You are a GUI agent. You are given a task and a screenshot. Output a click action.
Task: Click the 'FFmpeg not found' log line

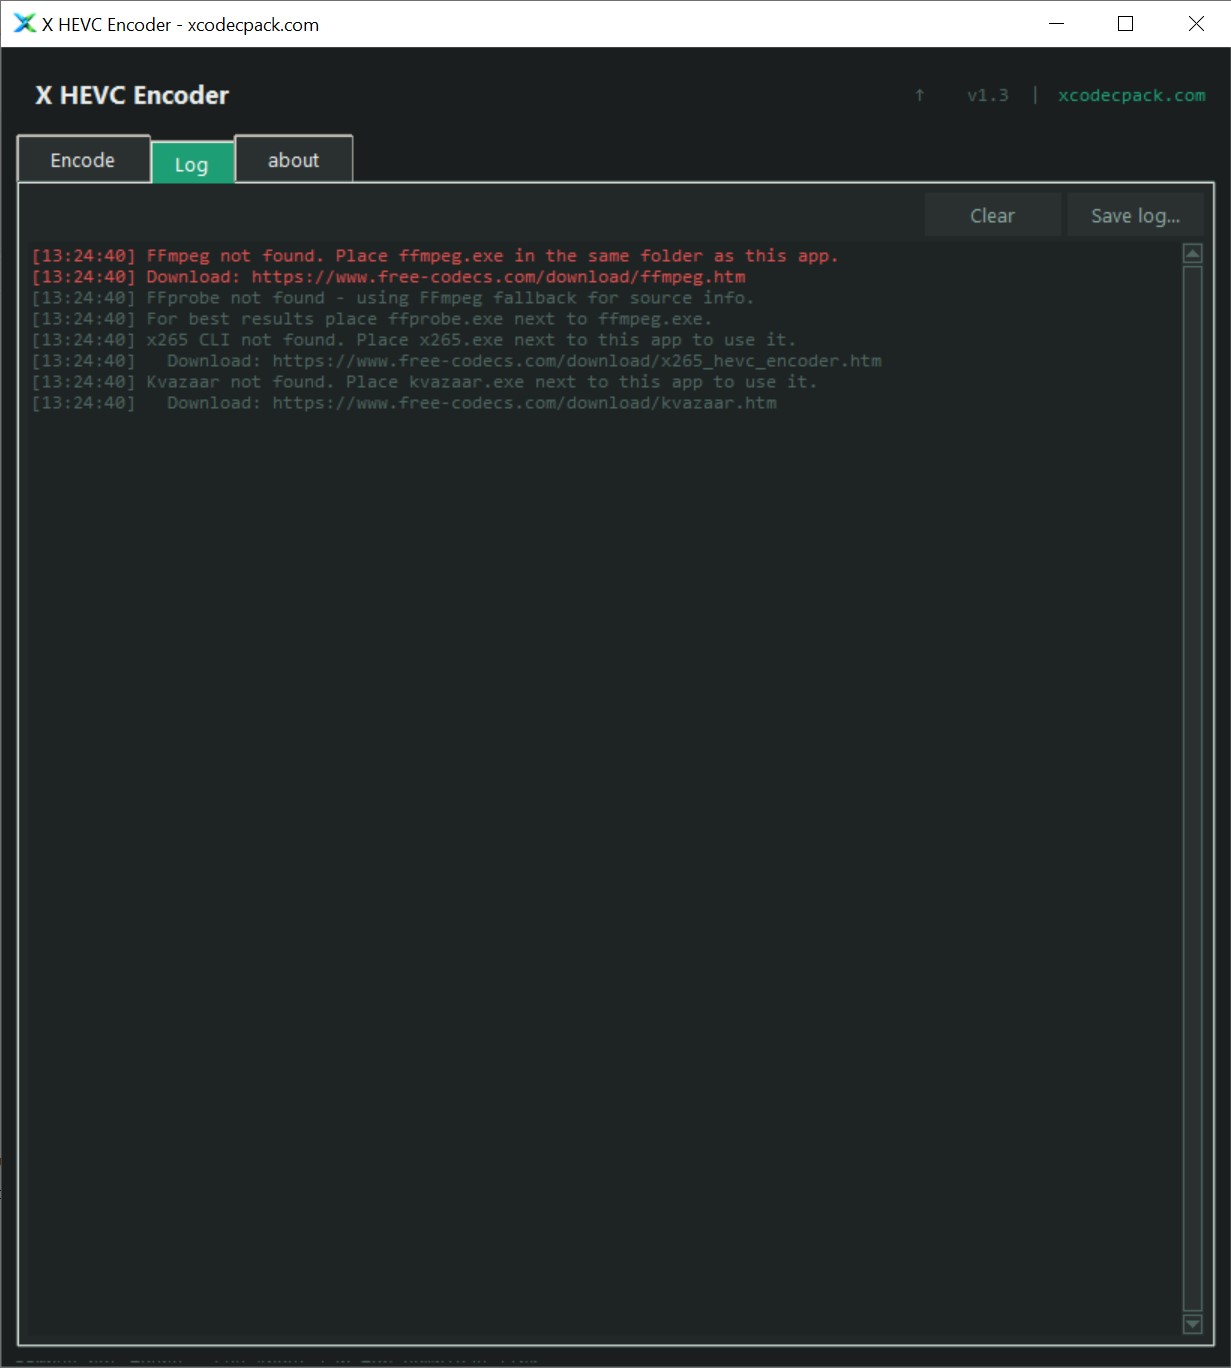click(x=435, y=256)
